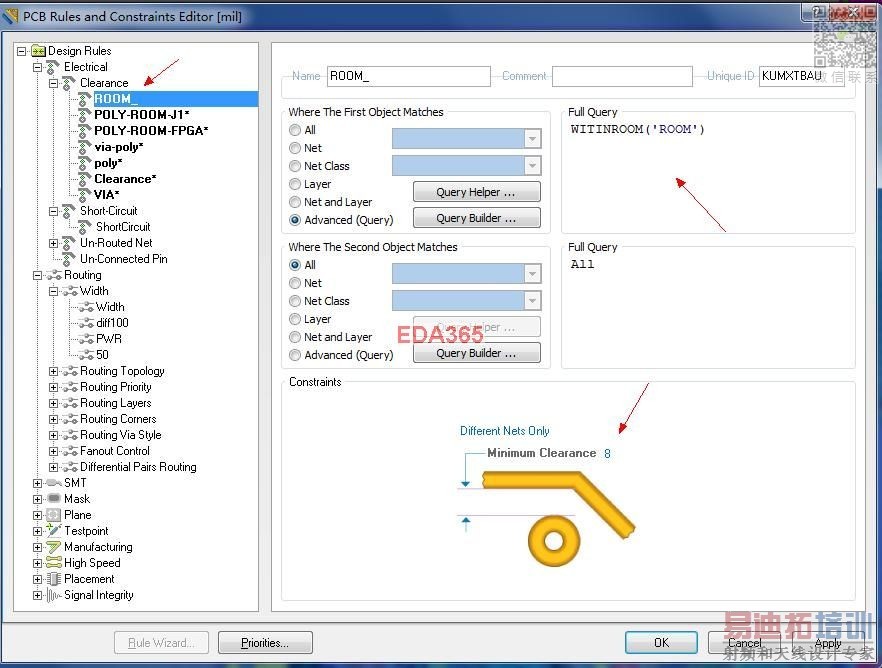
Task: Select the Routing Corners tree item
Action: pyautogui.click(x=118, y=419)
